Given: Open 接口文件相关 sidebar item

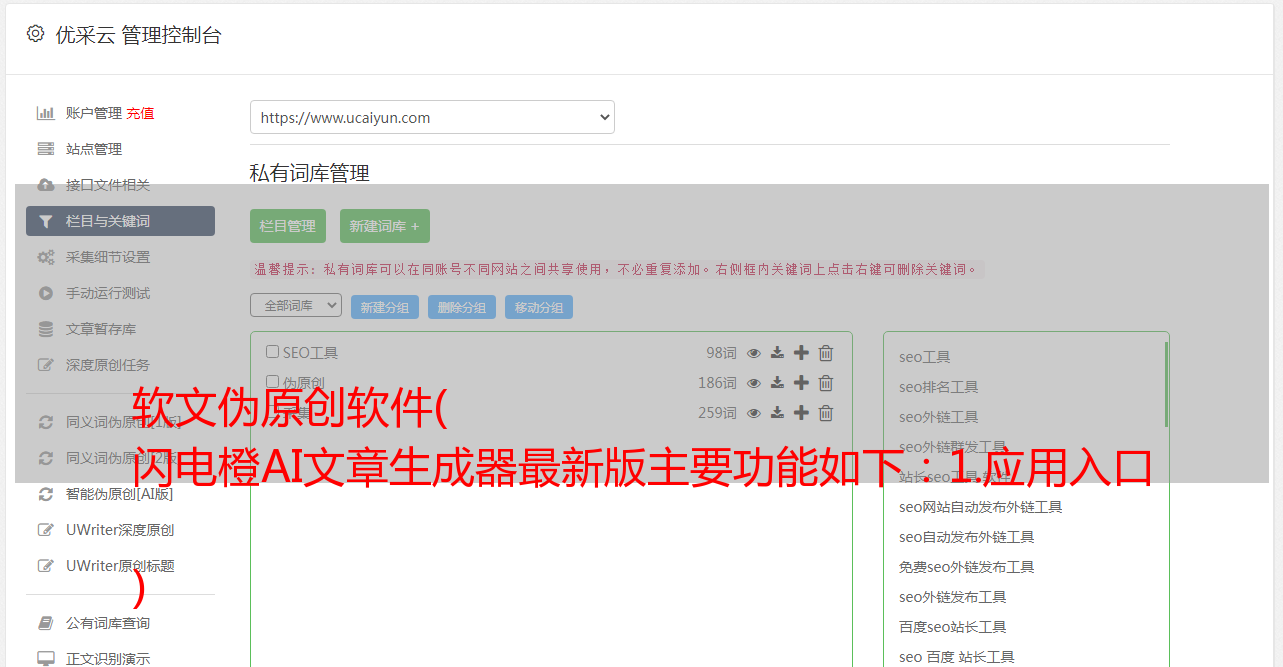Looking at the screenshot, I should click(108, 185).
